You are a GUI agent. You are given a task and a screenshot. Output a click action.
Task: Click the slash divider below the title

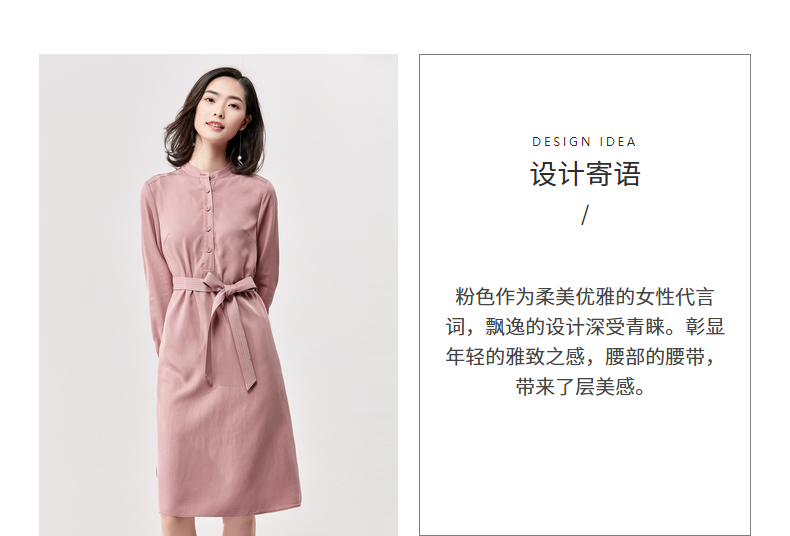click(x=584, y=215)
